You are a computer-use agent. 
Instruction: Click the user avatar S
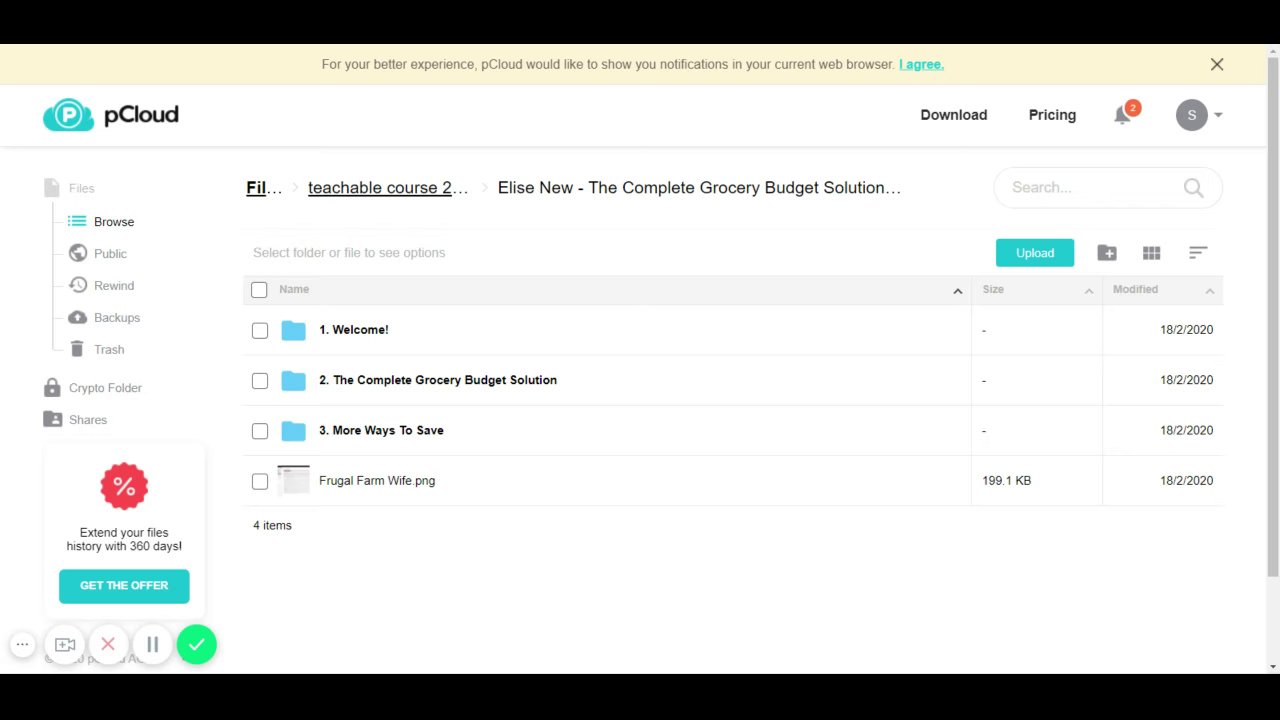click(x=1191, y=115)
